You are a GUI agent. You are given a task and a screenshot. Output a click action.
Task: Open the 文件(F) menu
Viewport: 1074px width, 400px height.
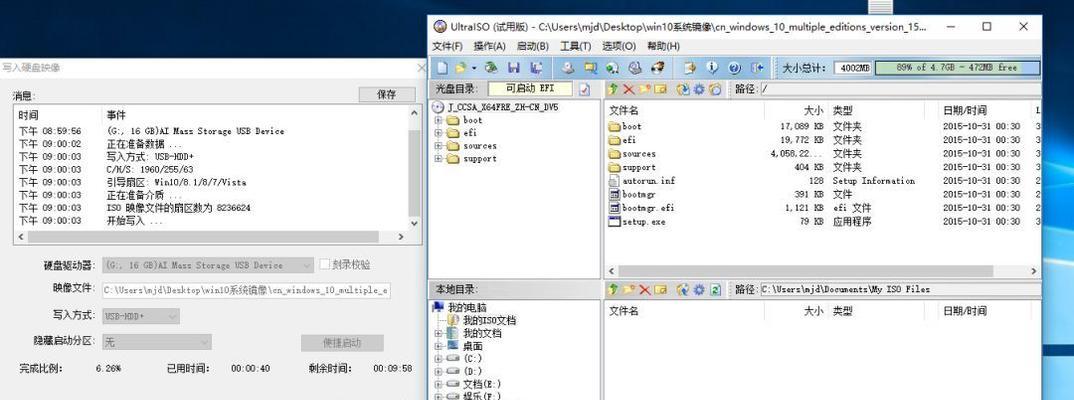click(x=447, y=46)
